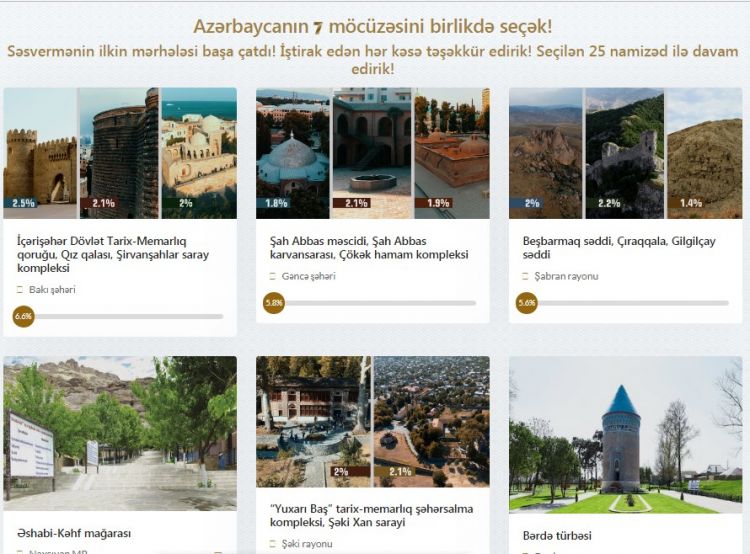View the Şəki Xan sarayı palace photo with 2% badge
This screenshot has width=750, height=554.
tap(313, 421)
